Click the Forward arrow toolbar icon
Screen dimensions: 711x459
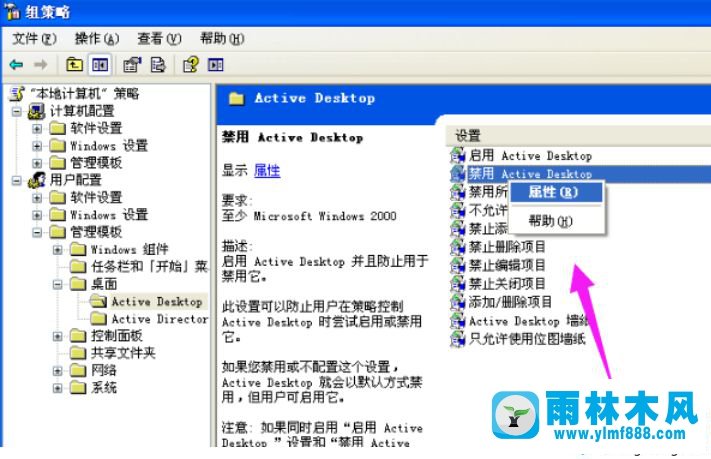click(x=40, y=65)
